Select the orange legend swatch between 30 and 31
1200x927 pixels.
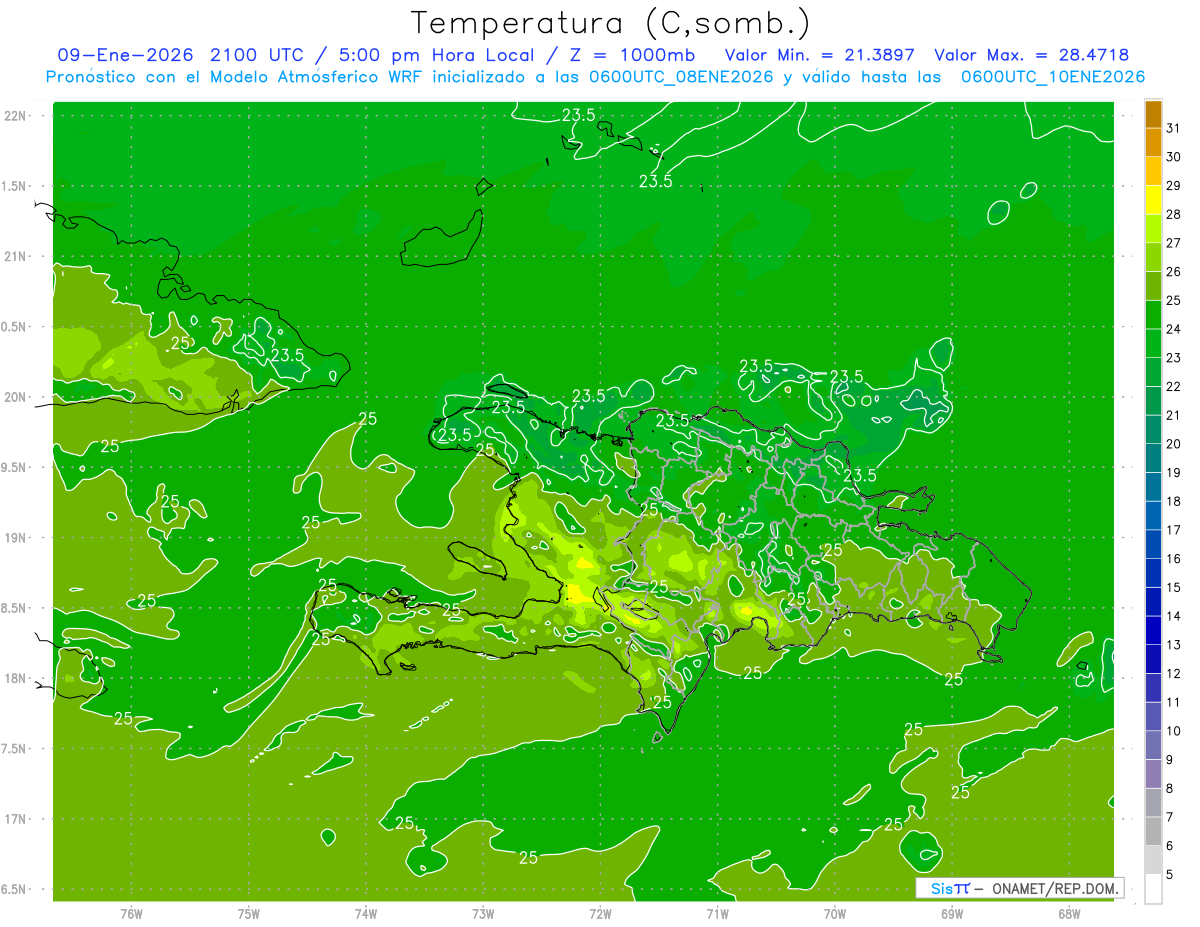click(x=1153, y=143)
